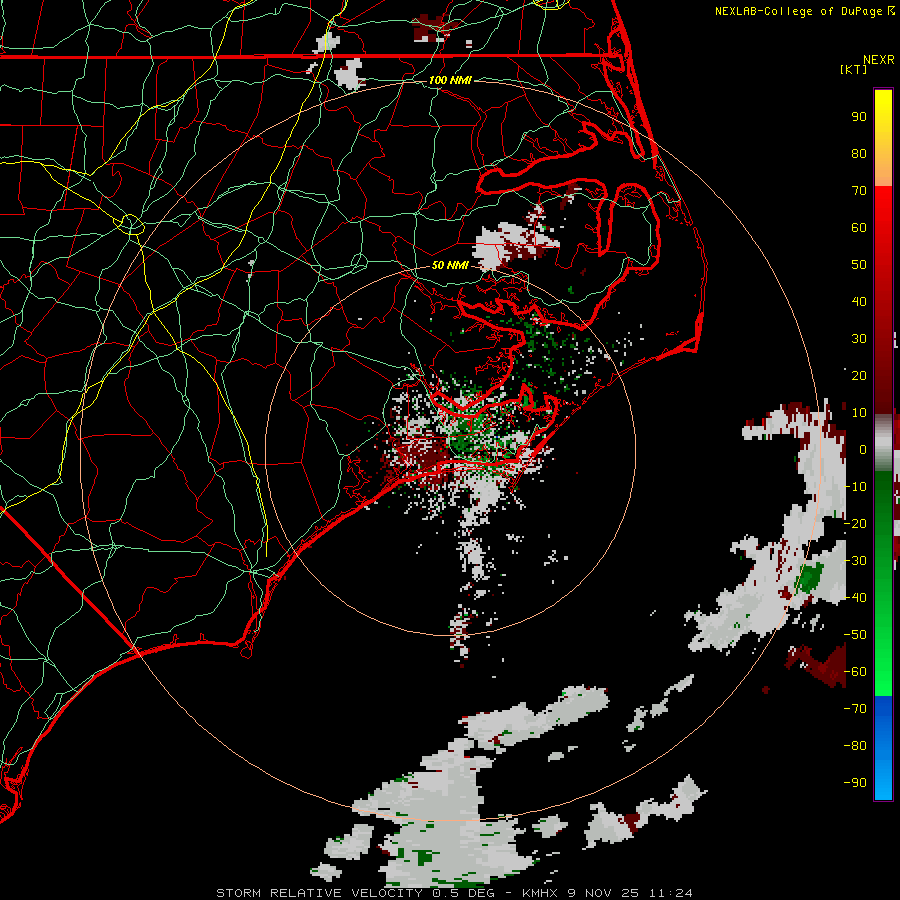
Task: Click the Storm Relative Velocity caption at bottom
Action: coord(454,893)
